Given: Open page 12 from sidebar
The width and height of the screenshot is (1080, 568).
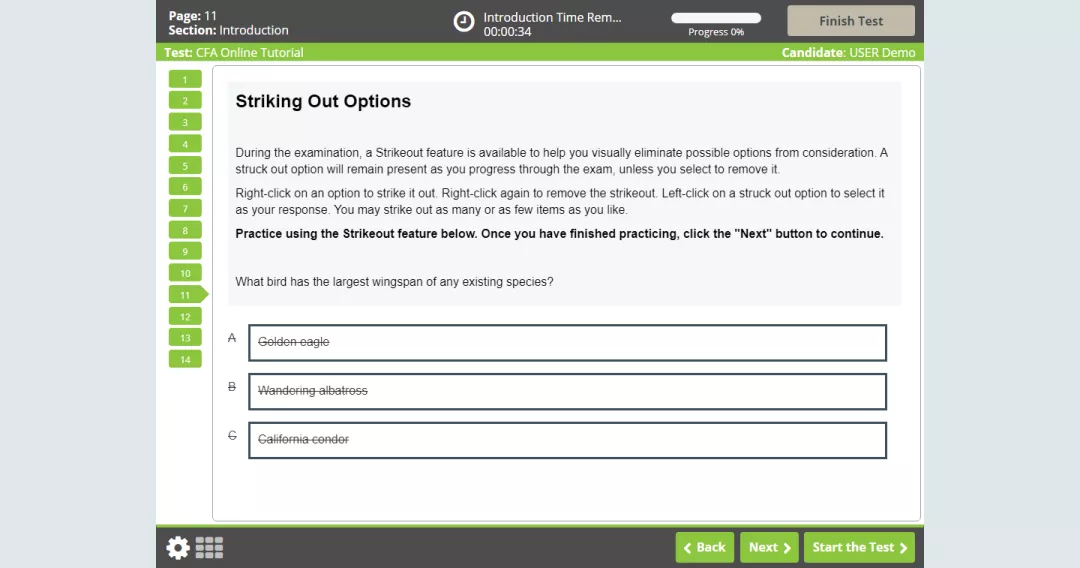Looking at the screenshot, I should point(185,316).
